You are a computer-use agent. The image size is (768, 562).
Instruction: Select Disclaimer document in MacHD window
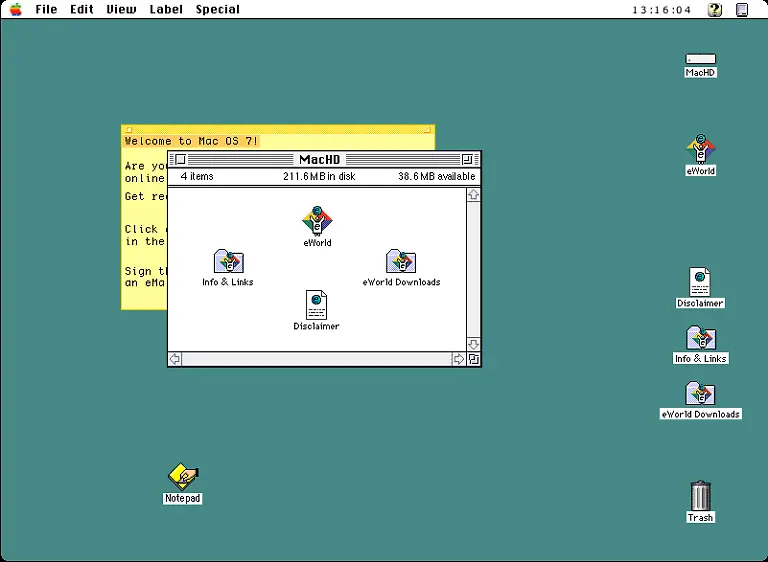tap(316, 305)
